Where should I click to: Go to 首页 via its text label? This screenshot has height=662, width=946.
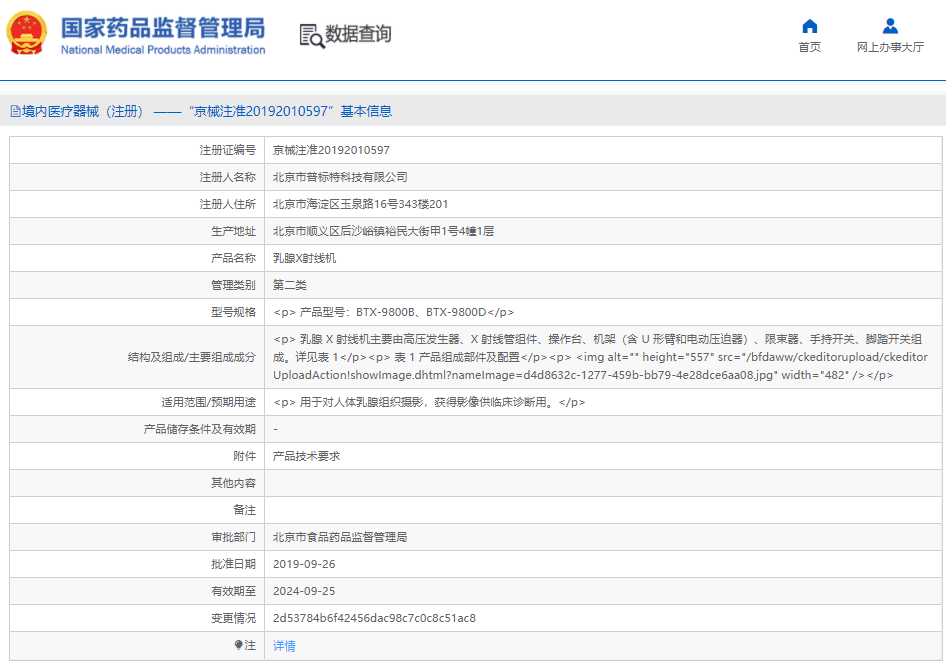pos(810,48)
